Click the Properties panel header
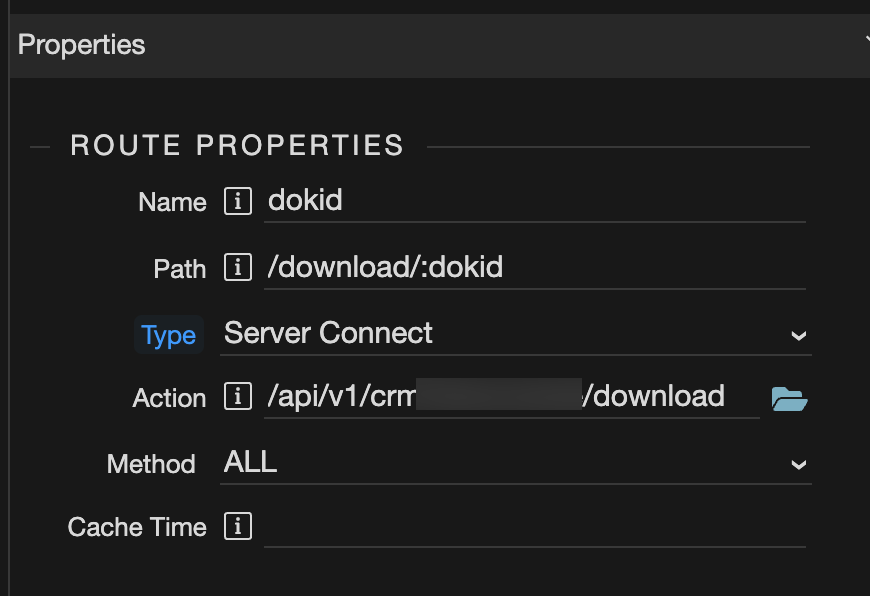870x596 pixels. click(x=439, y=46)
